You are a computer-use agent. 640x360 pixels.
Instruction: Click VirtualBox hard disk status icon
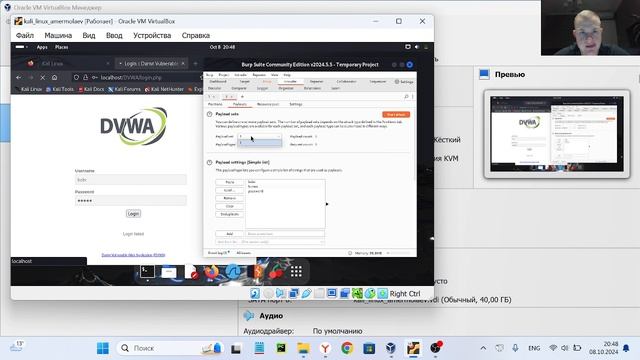(x=255, y=293)
